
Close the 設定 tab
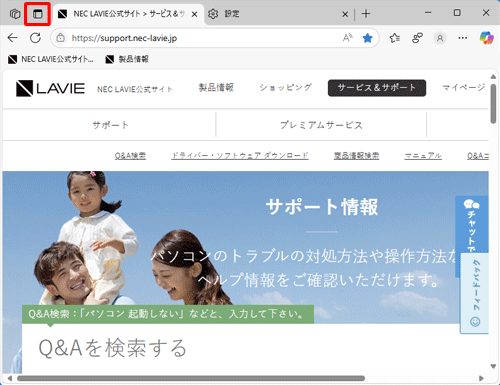click(x=345, y=14)
